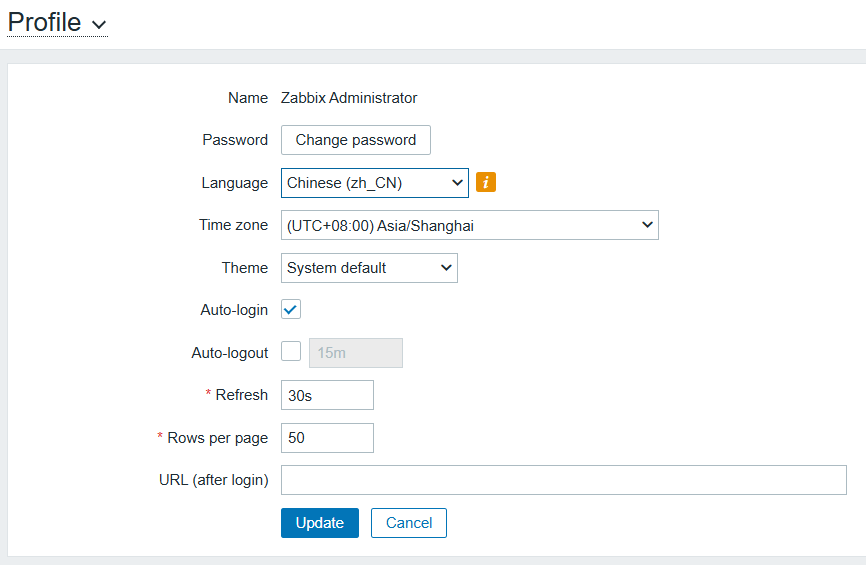Image resolution: width=866 pixels, height=565 pixels.
Task: Focus the Rows per page field
Action: (x=328, y=438)
